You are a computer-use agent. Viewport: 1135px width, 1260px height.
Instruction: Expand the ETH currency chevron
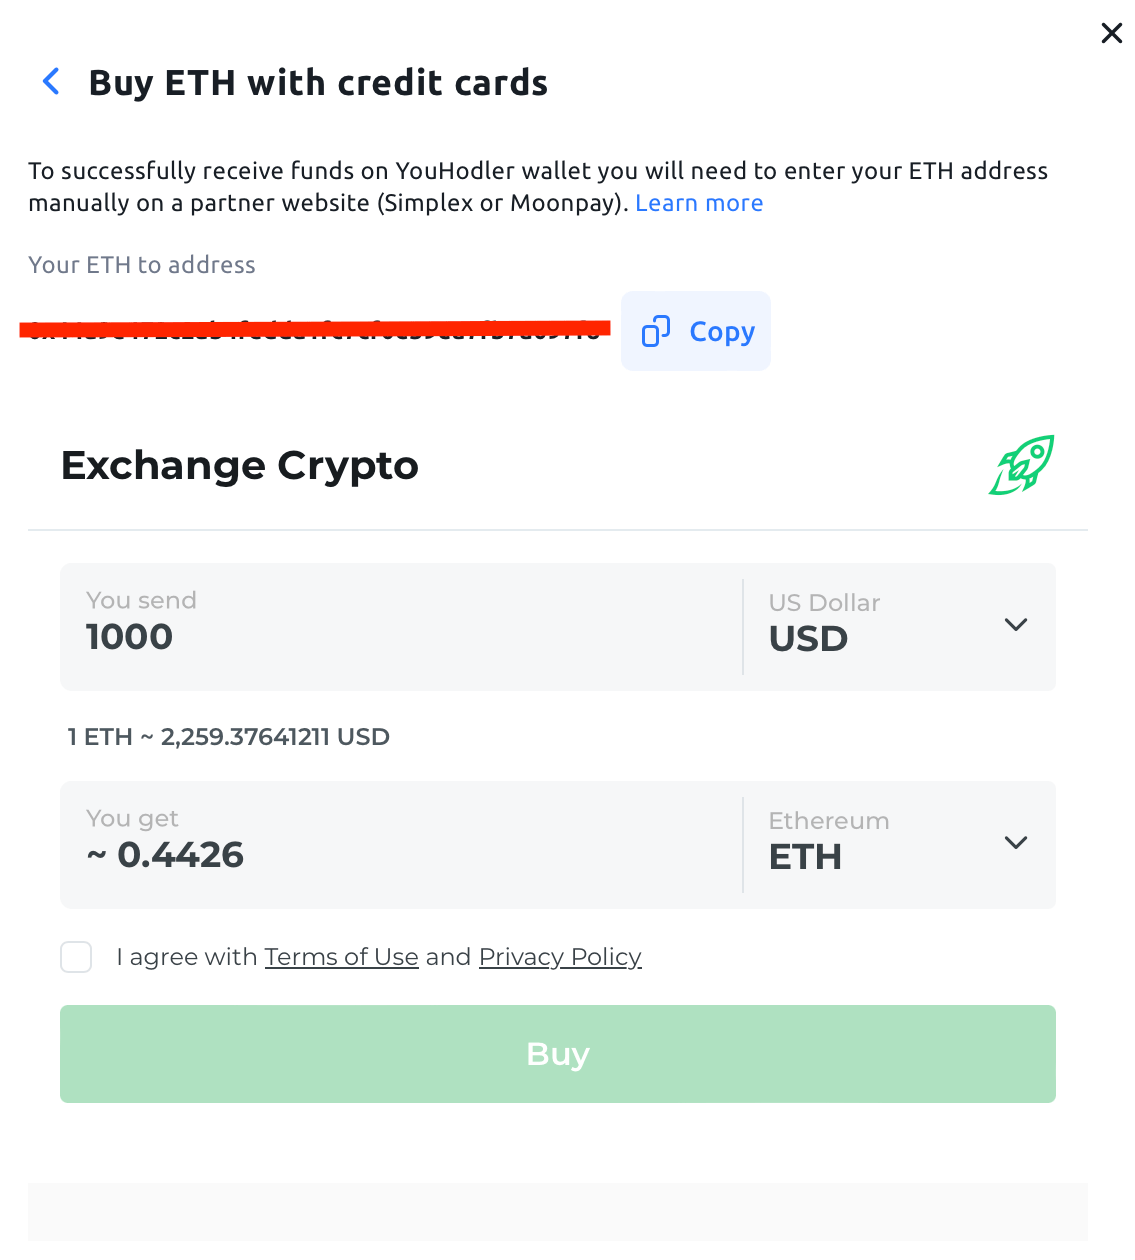(1015, 843)
